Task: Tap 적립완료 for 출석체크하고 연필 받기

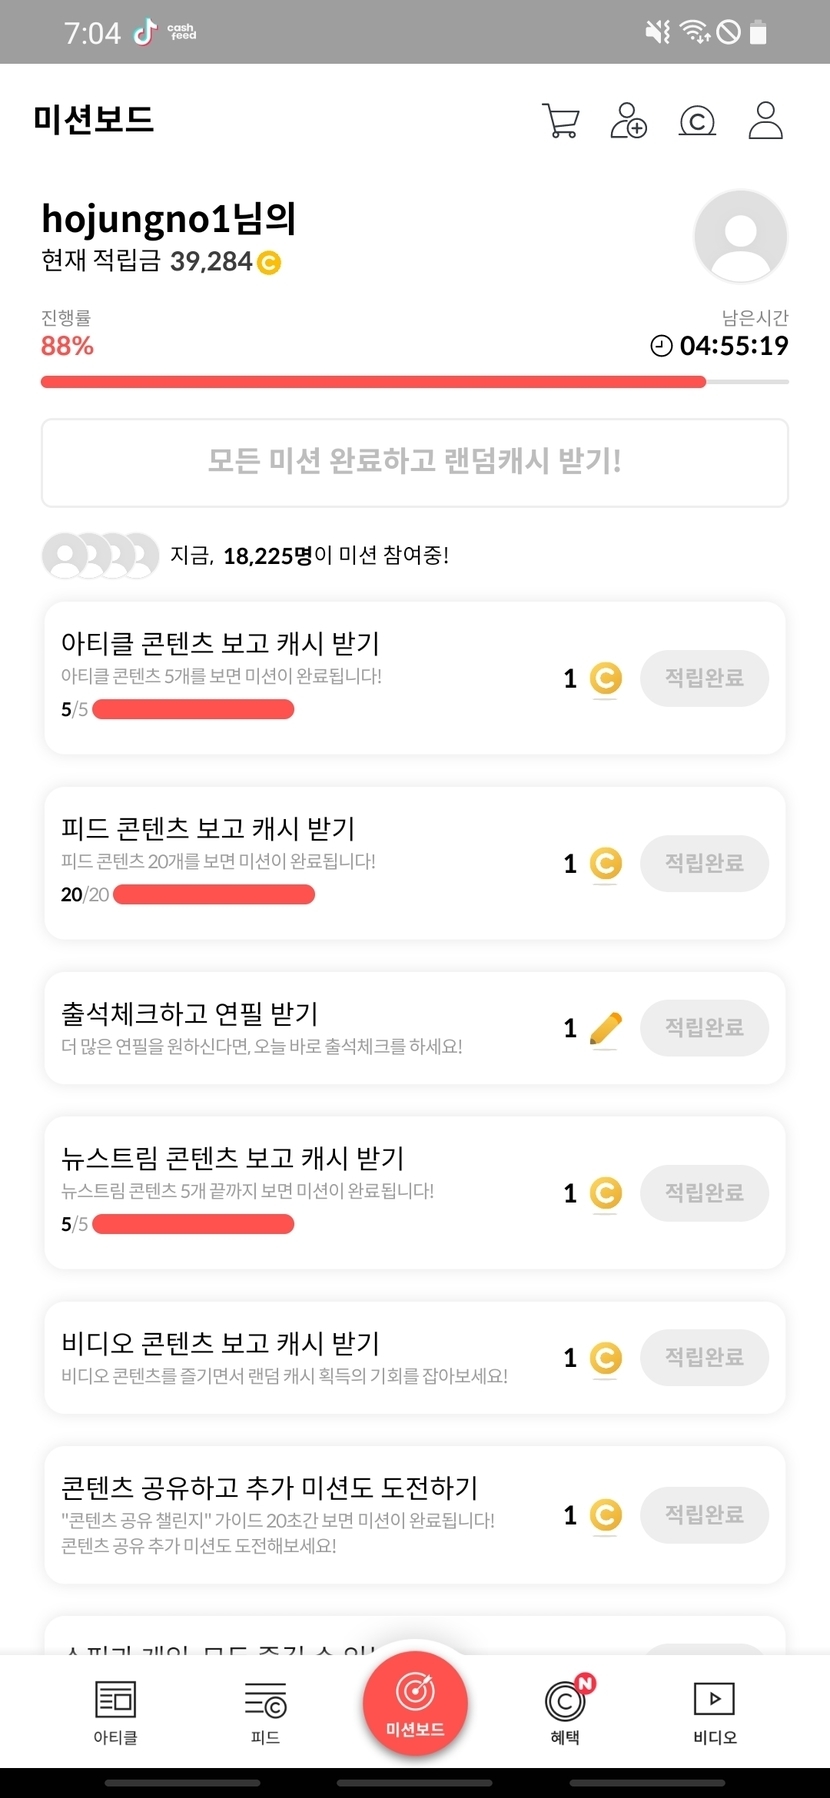Action: (x=704, y=1028)
